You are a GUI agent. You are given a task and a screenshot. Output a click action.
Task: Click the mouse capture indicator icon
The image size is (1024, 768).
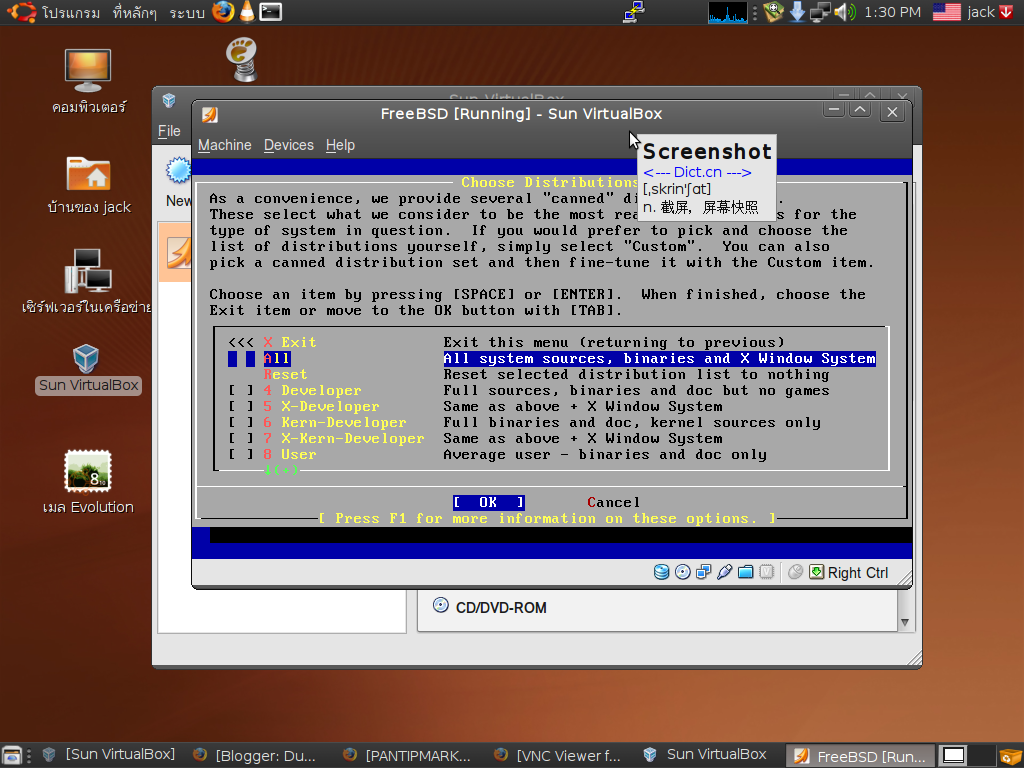tap(795, 572)
